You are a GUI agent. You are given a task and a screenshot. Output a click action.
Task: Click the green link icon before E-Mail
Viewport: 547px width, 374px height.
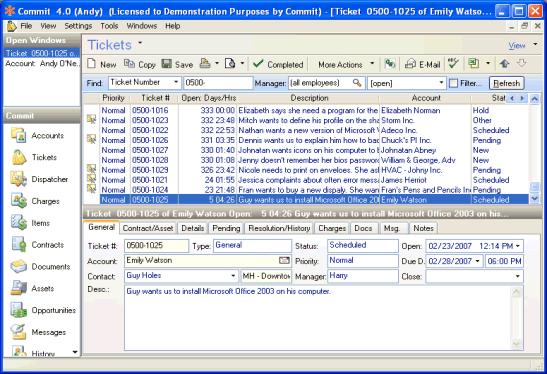click(390, 64)
